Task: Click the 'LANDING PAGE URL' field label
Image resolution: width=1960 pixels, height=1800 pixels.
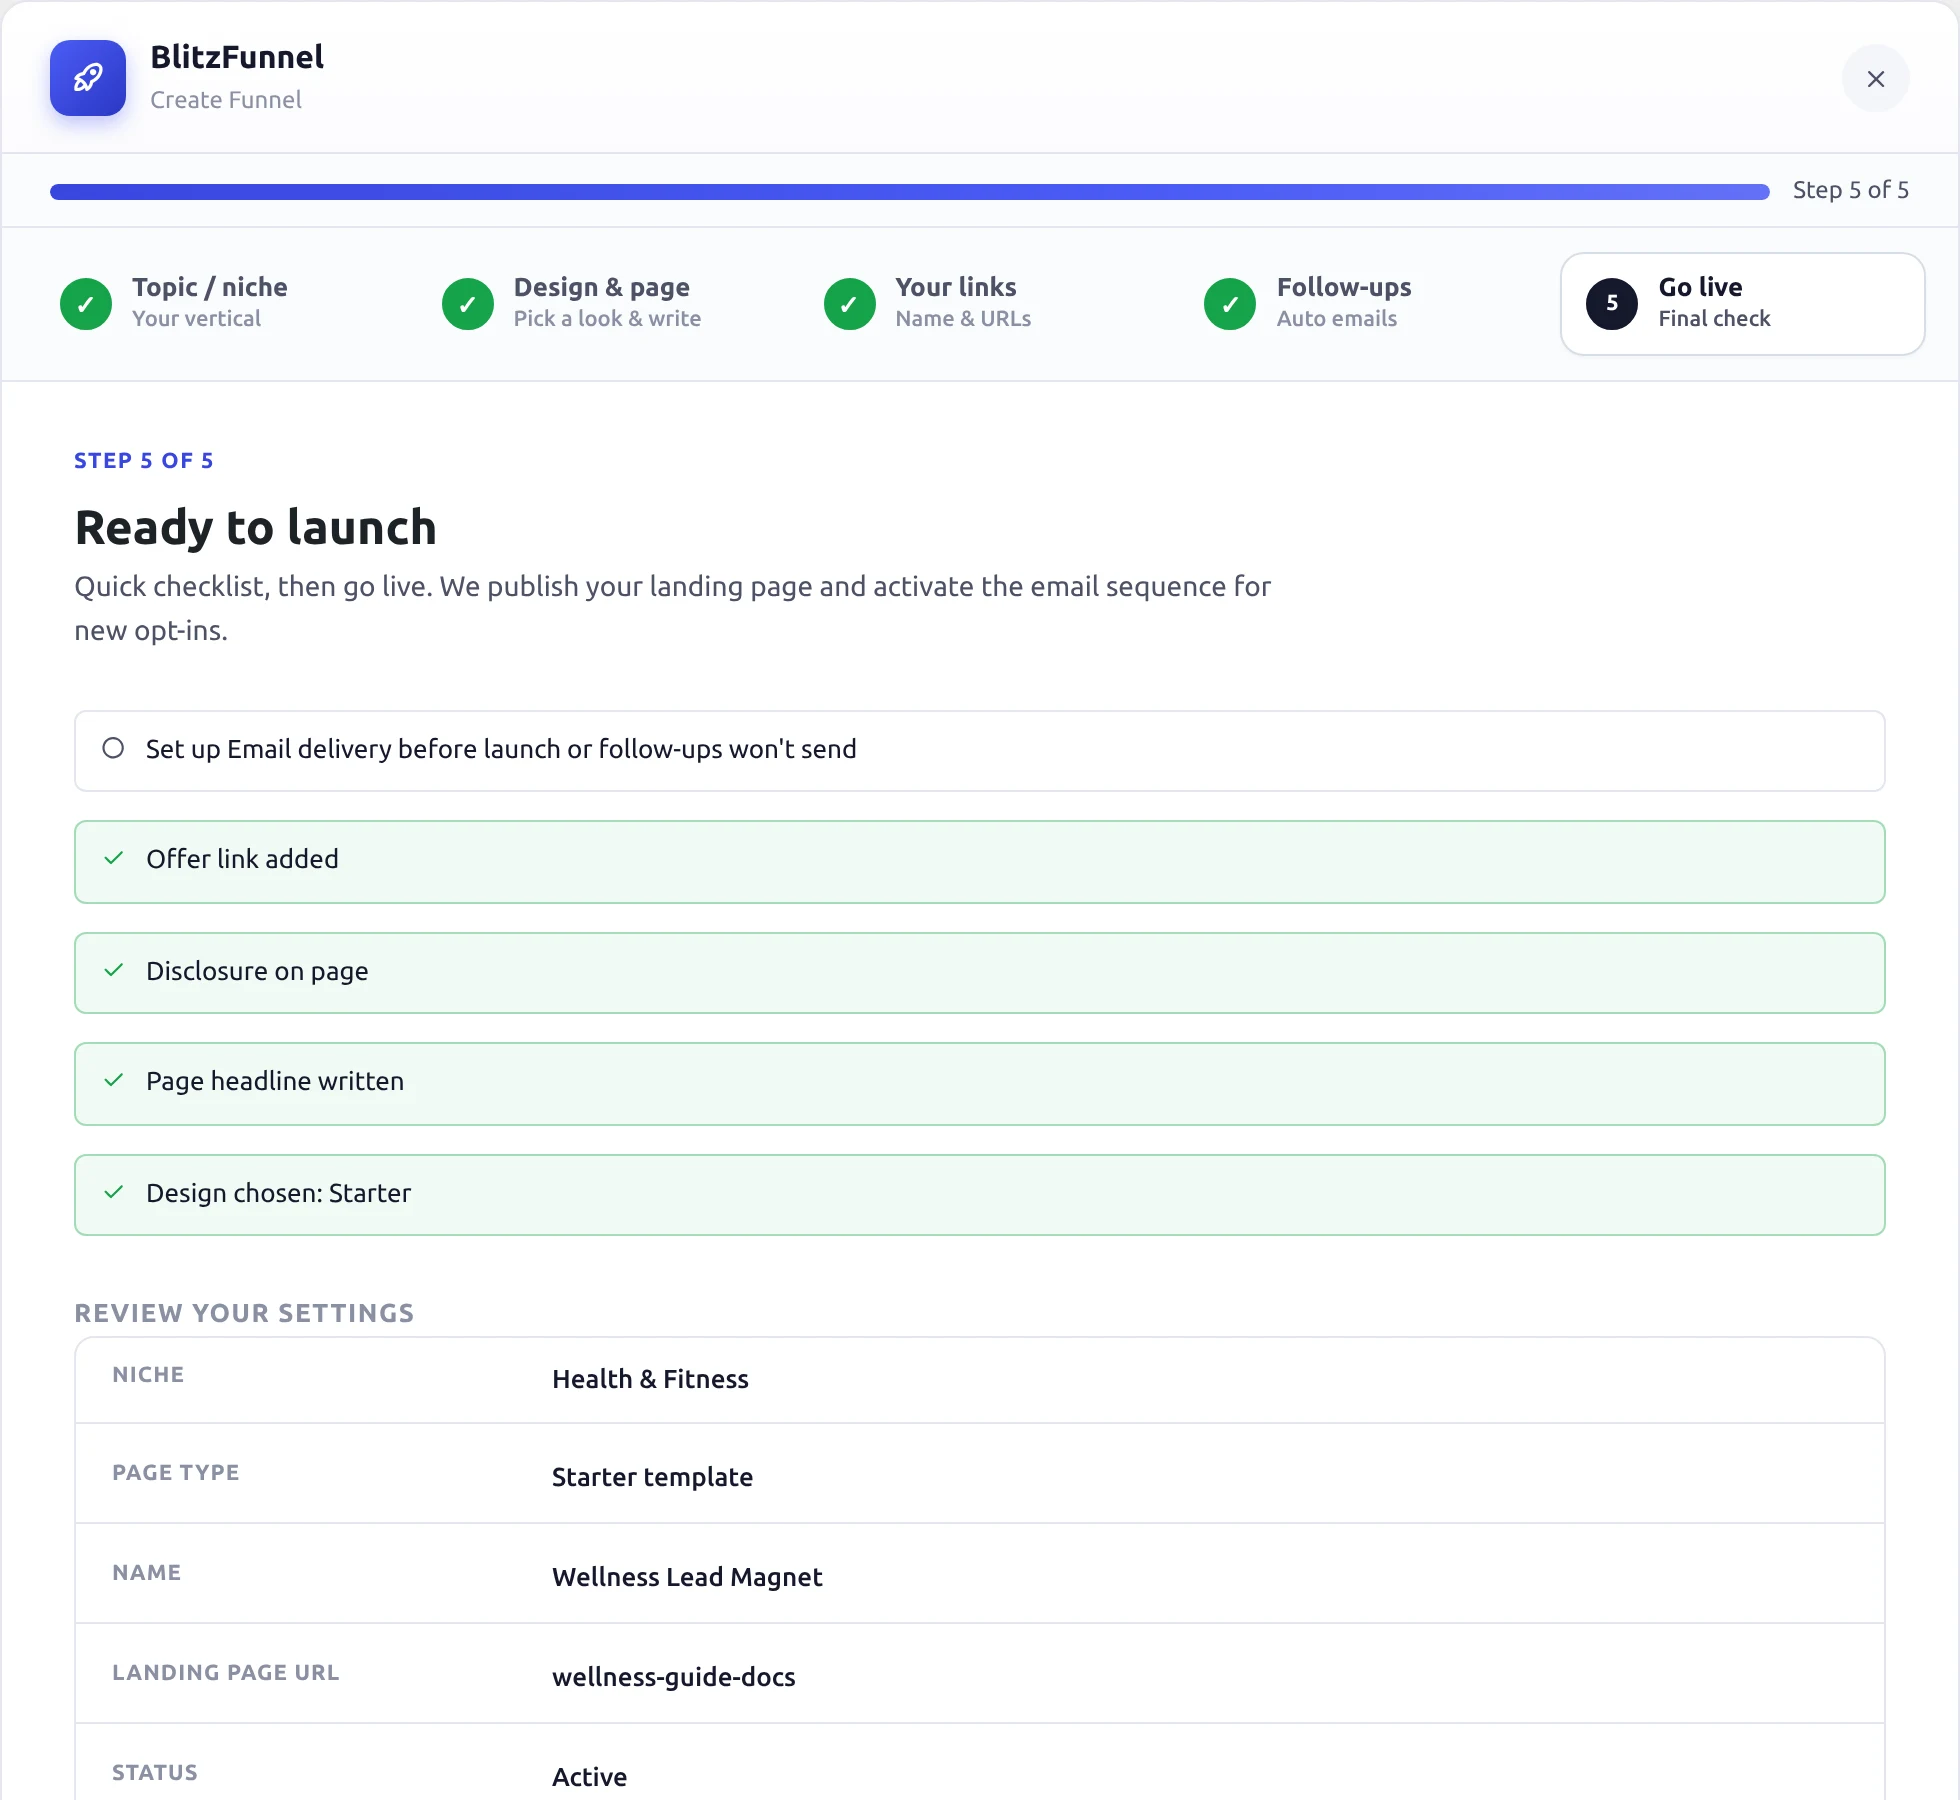Action: [226, 1672]
